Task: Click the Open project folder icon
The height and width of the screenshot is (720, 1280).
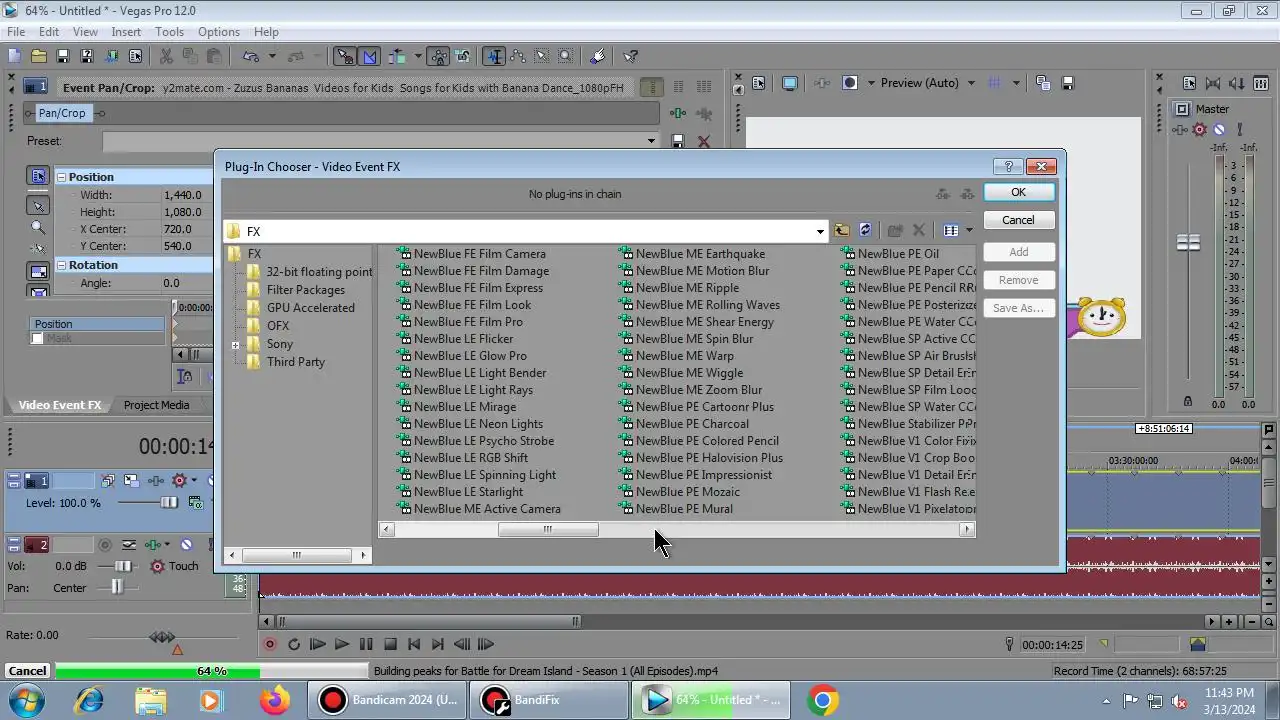Action: (x=38, y=57)
